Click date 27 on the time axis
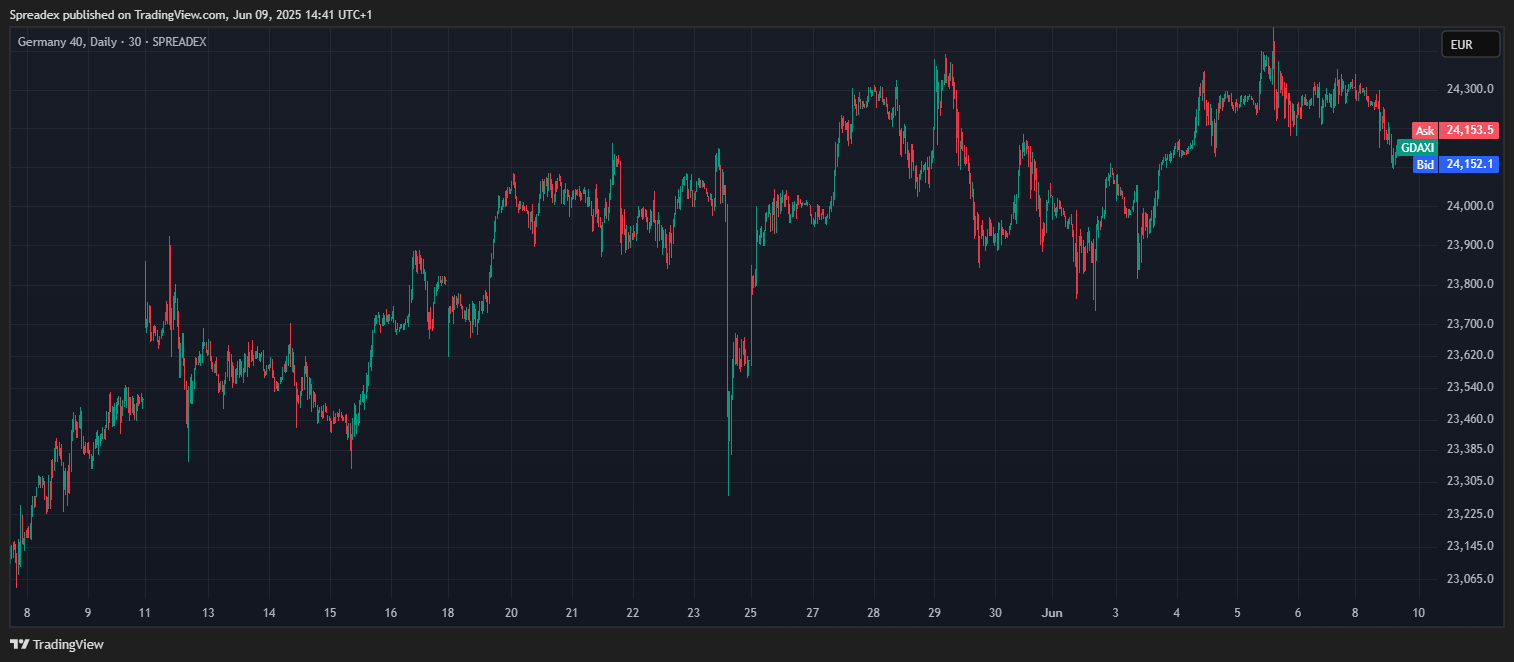This screenshot has height=662, width=1514. point(813,613)
